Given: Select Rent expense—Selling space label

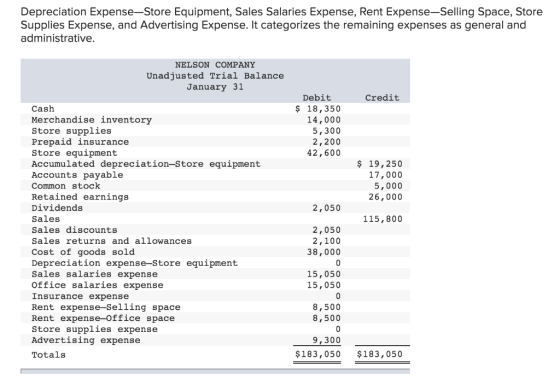Looking at the screenshot, I should coord(106,308).
